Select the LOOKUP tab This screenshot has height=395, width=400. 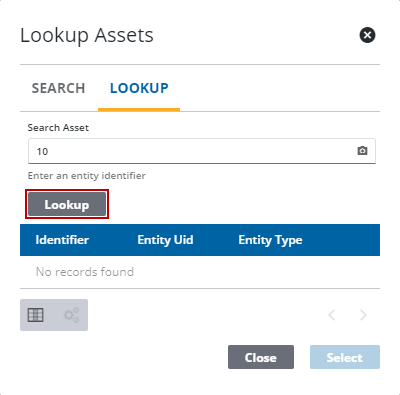pos(139,88)
